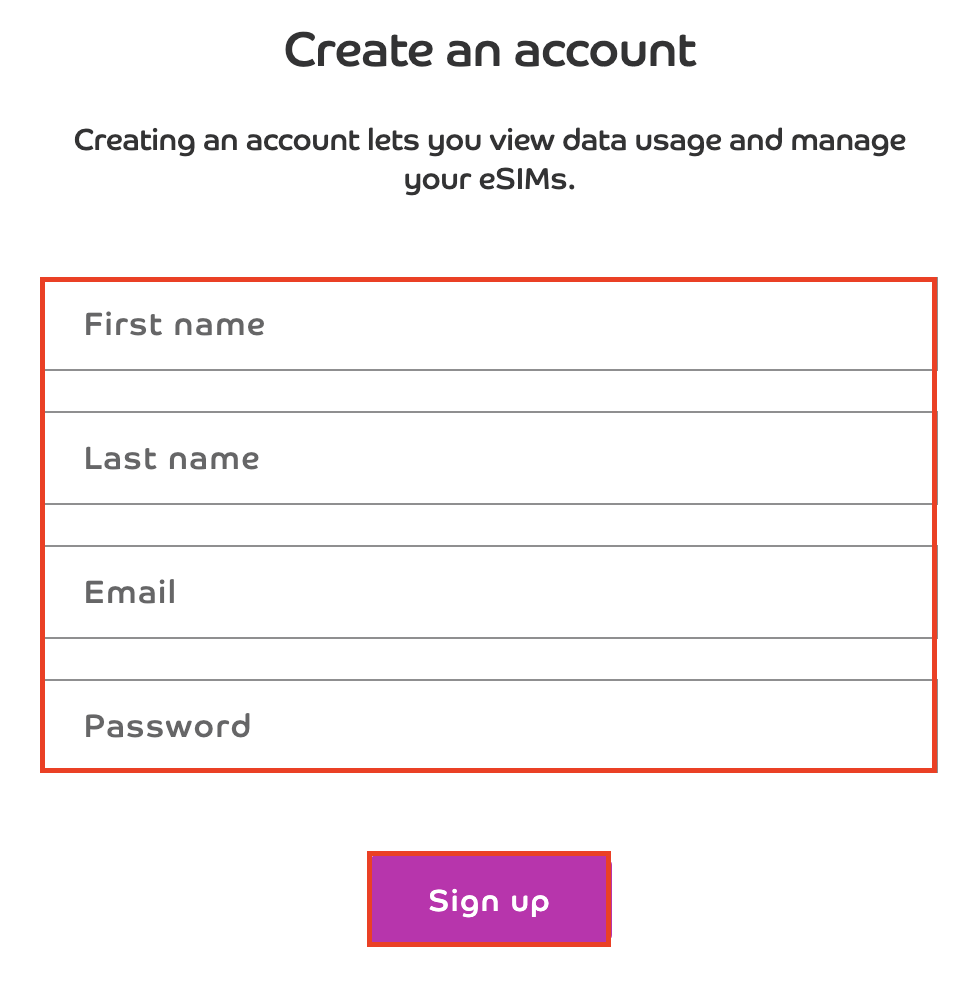The image size is (978, 984).
Task: Focus the Password text box
Action: coord(488,726)
